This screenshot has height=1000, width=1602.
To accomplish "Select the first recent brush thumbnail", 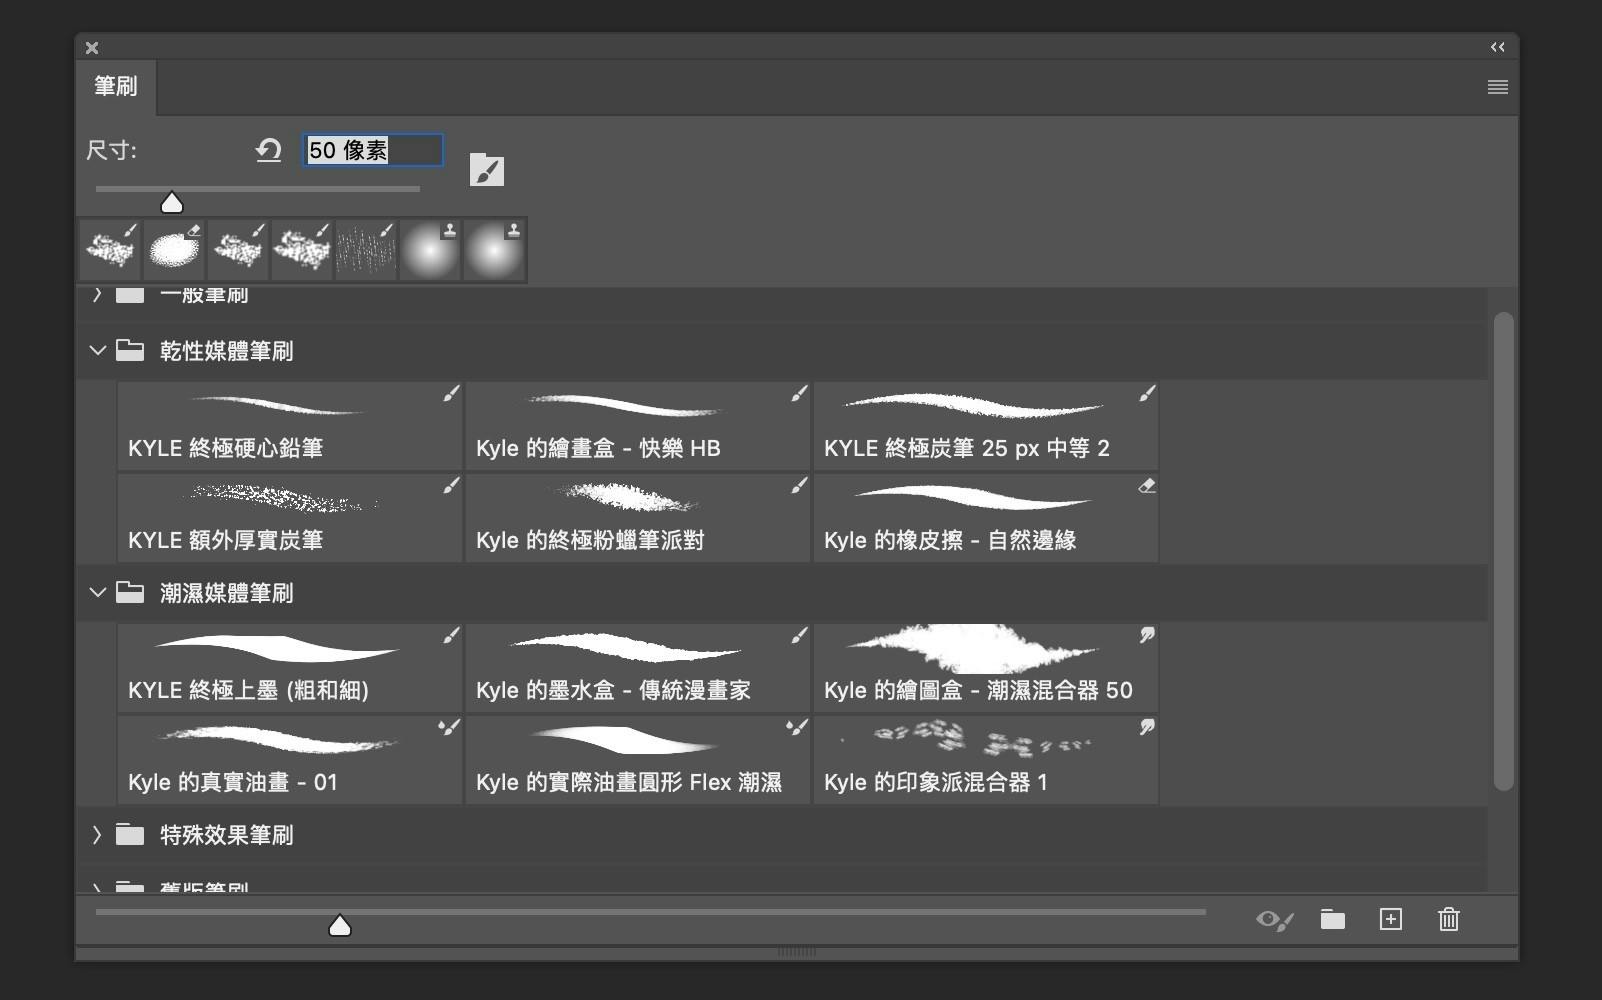I will point(110,250).
